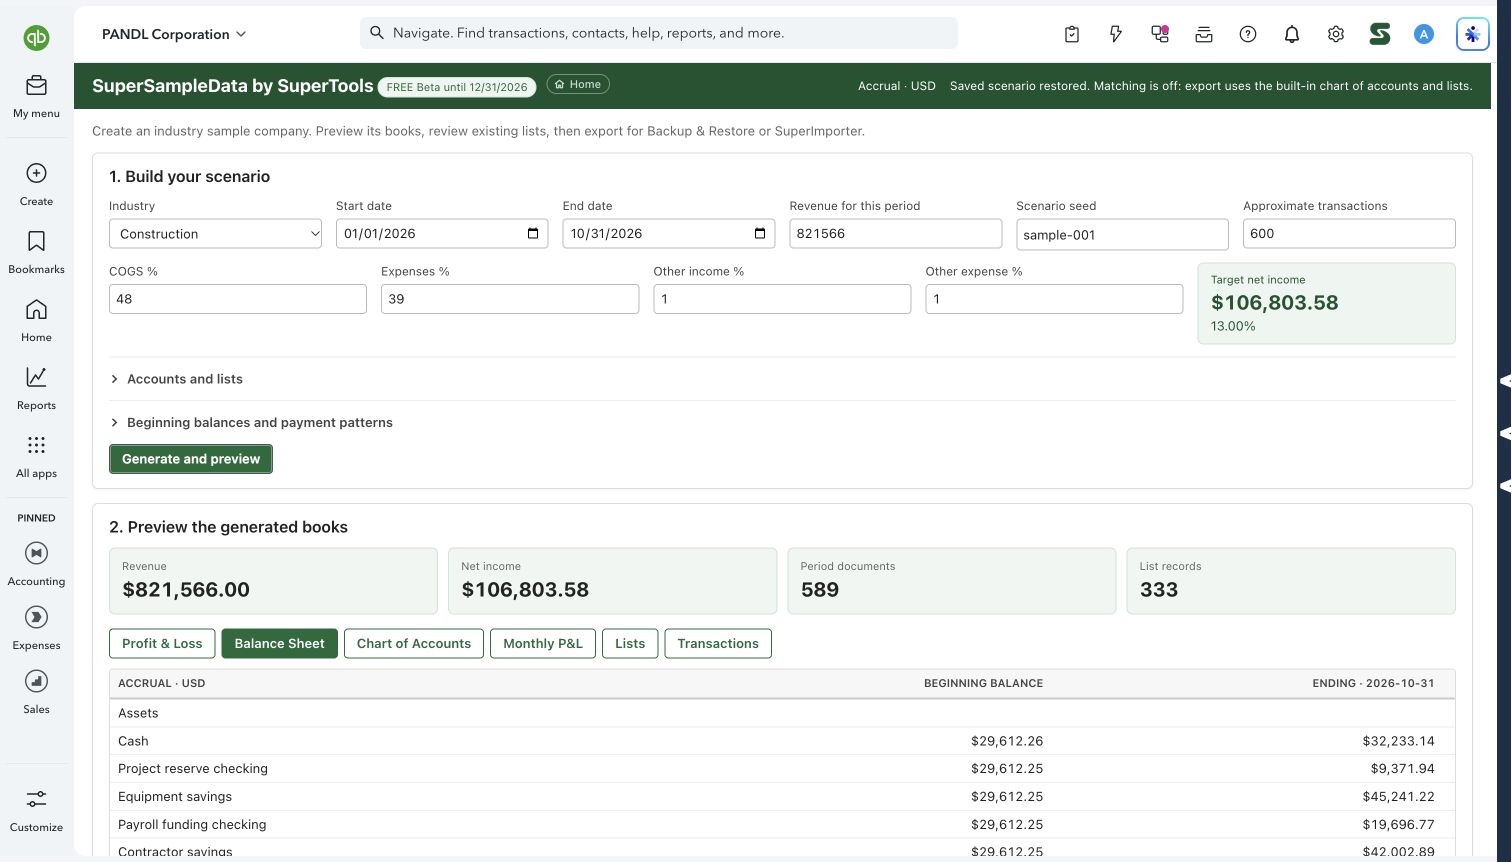Click Equipment savings row label
The height and width of the screenshot is (862, 1512).
click(175, 797)
